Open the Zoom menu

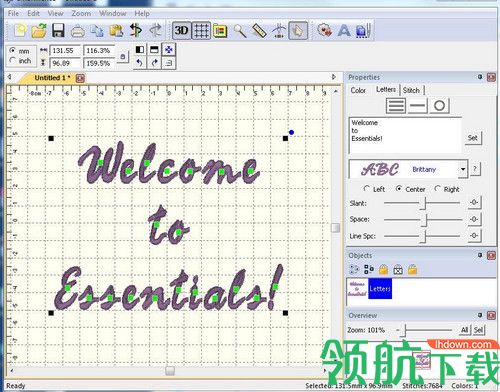point(81,13)
